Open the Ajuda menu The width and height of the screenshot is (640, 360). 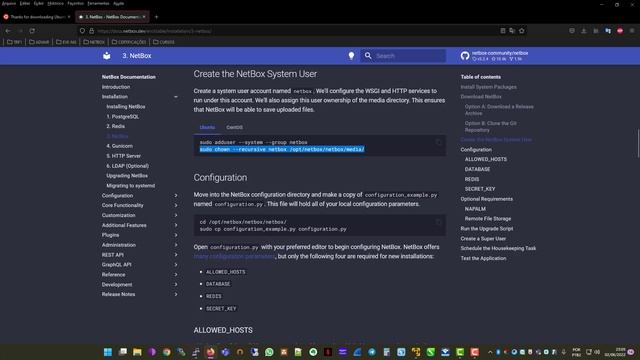coord(119,3)
